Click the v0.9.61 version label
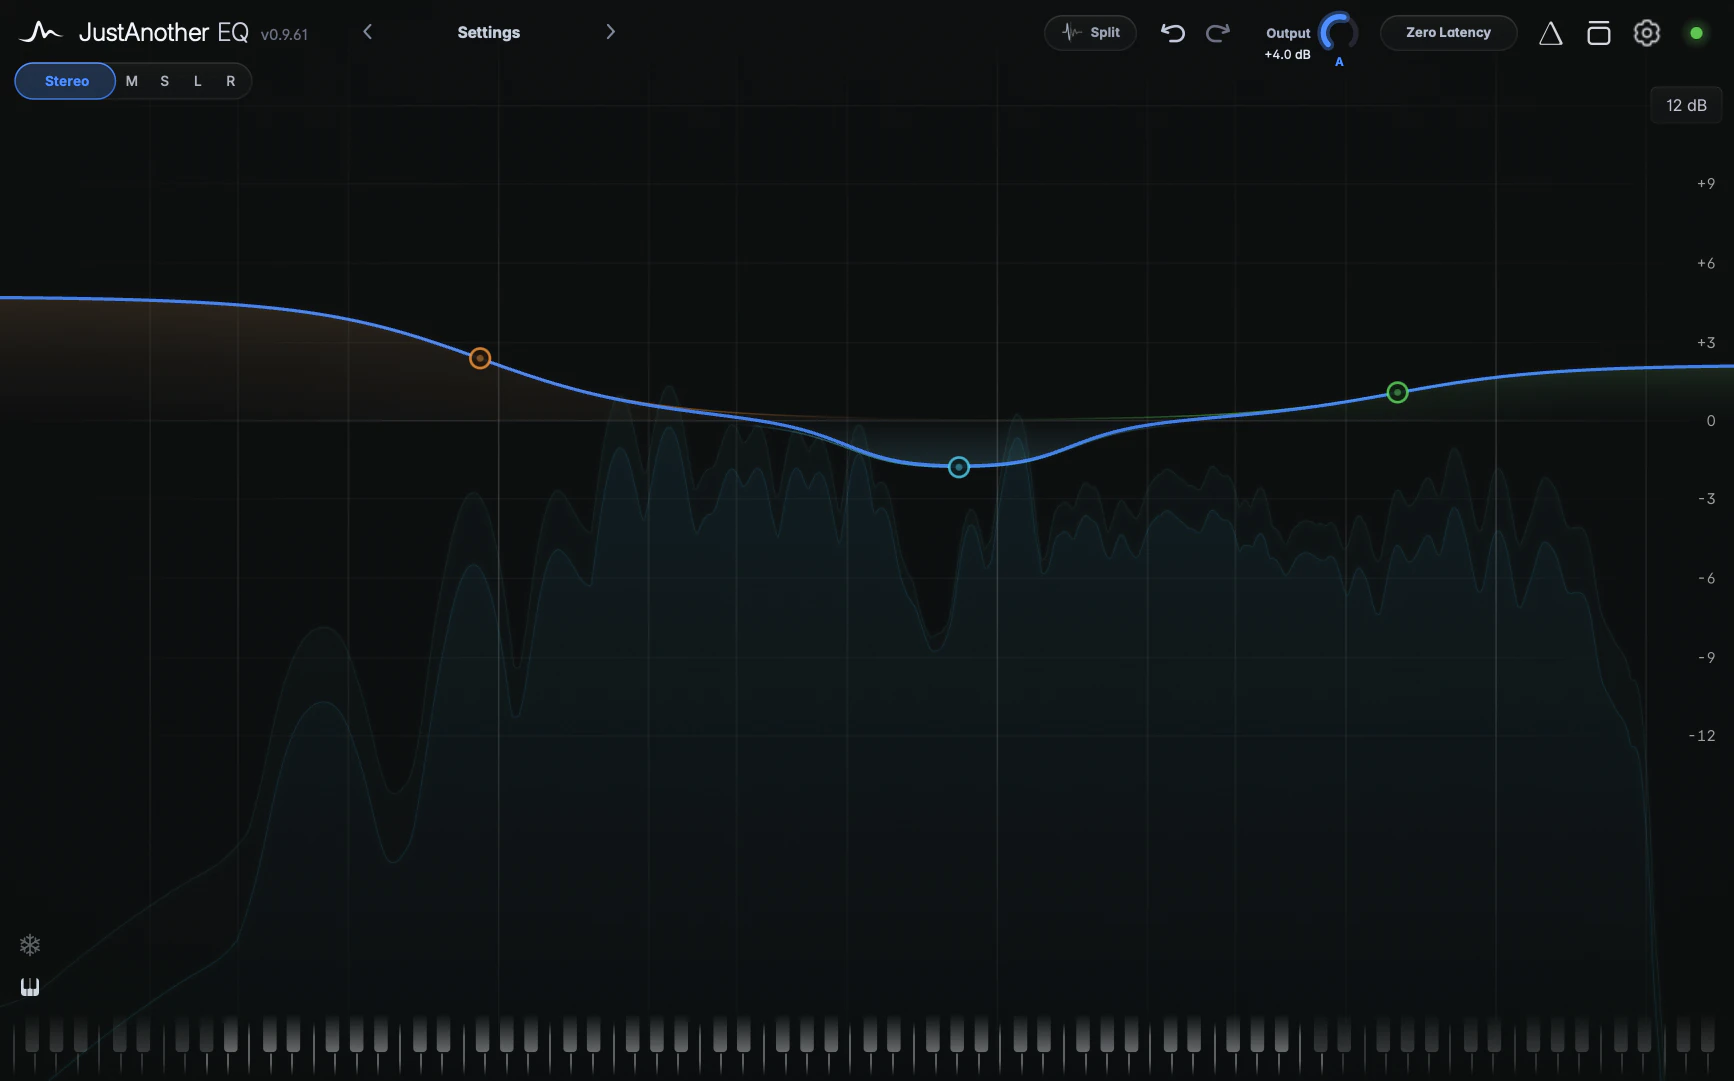This screenshot has width=1734, height=1081. tap(284, 34)
